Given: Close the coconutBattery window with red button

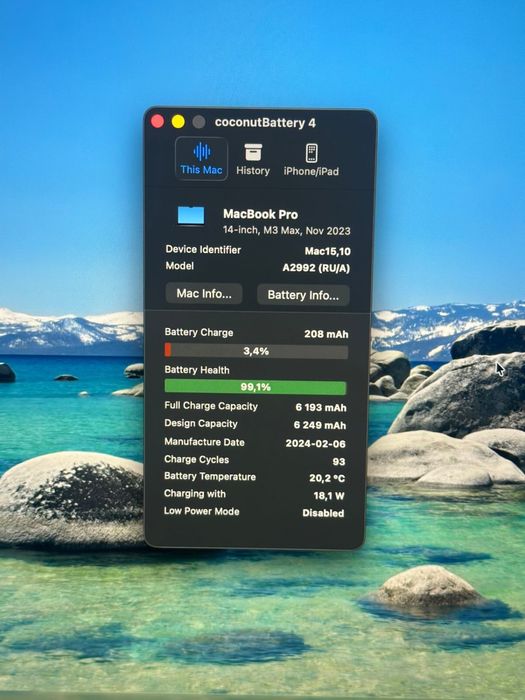Looking at the screenshot, I should (x=157, y=121).
